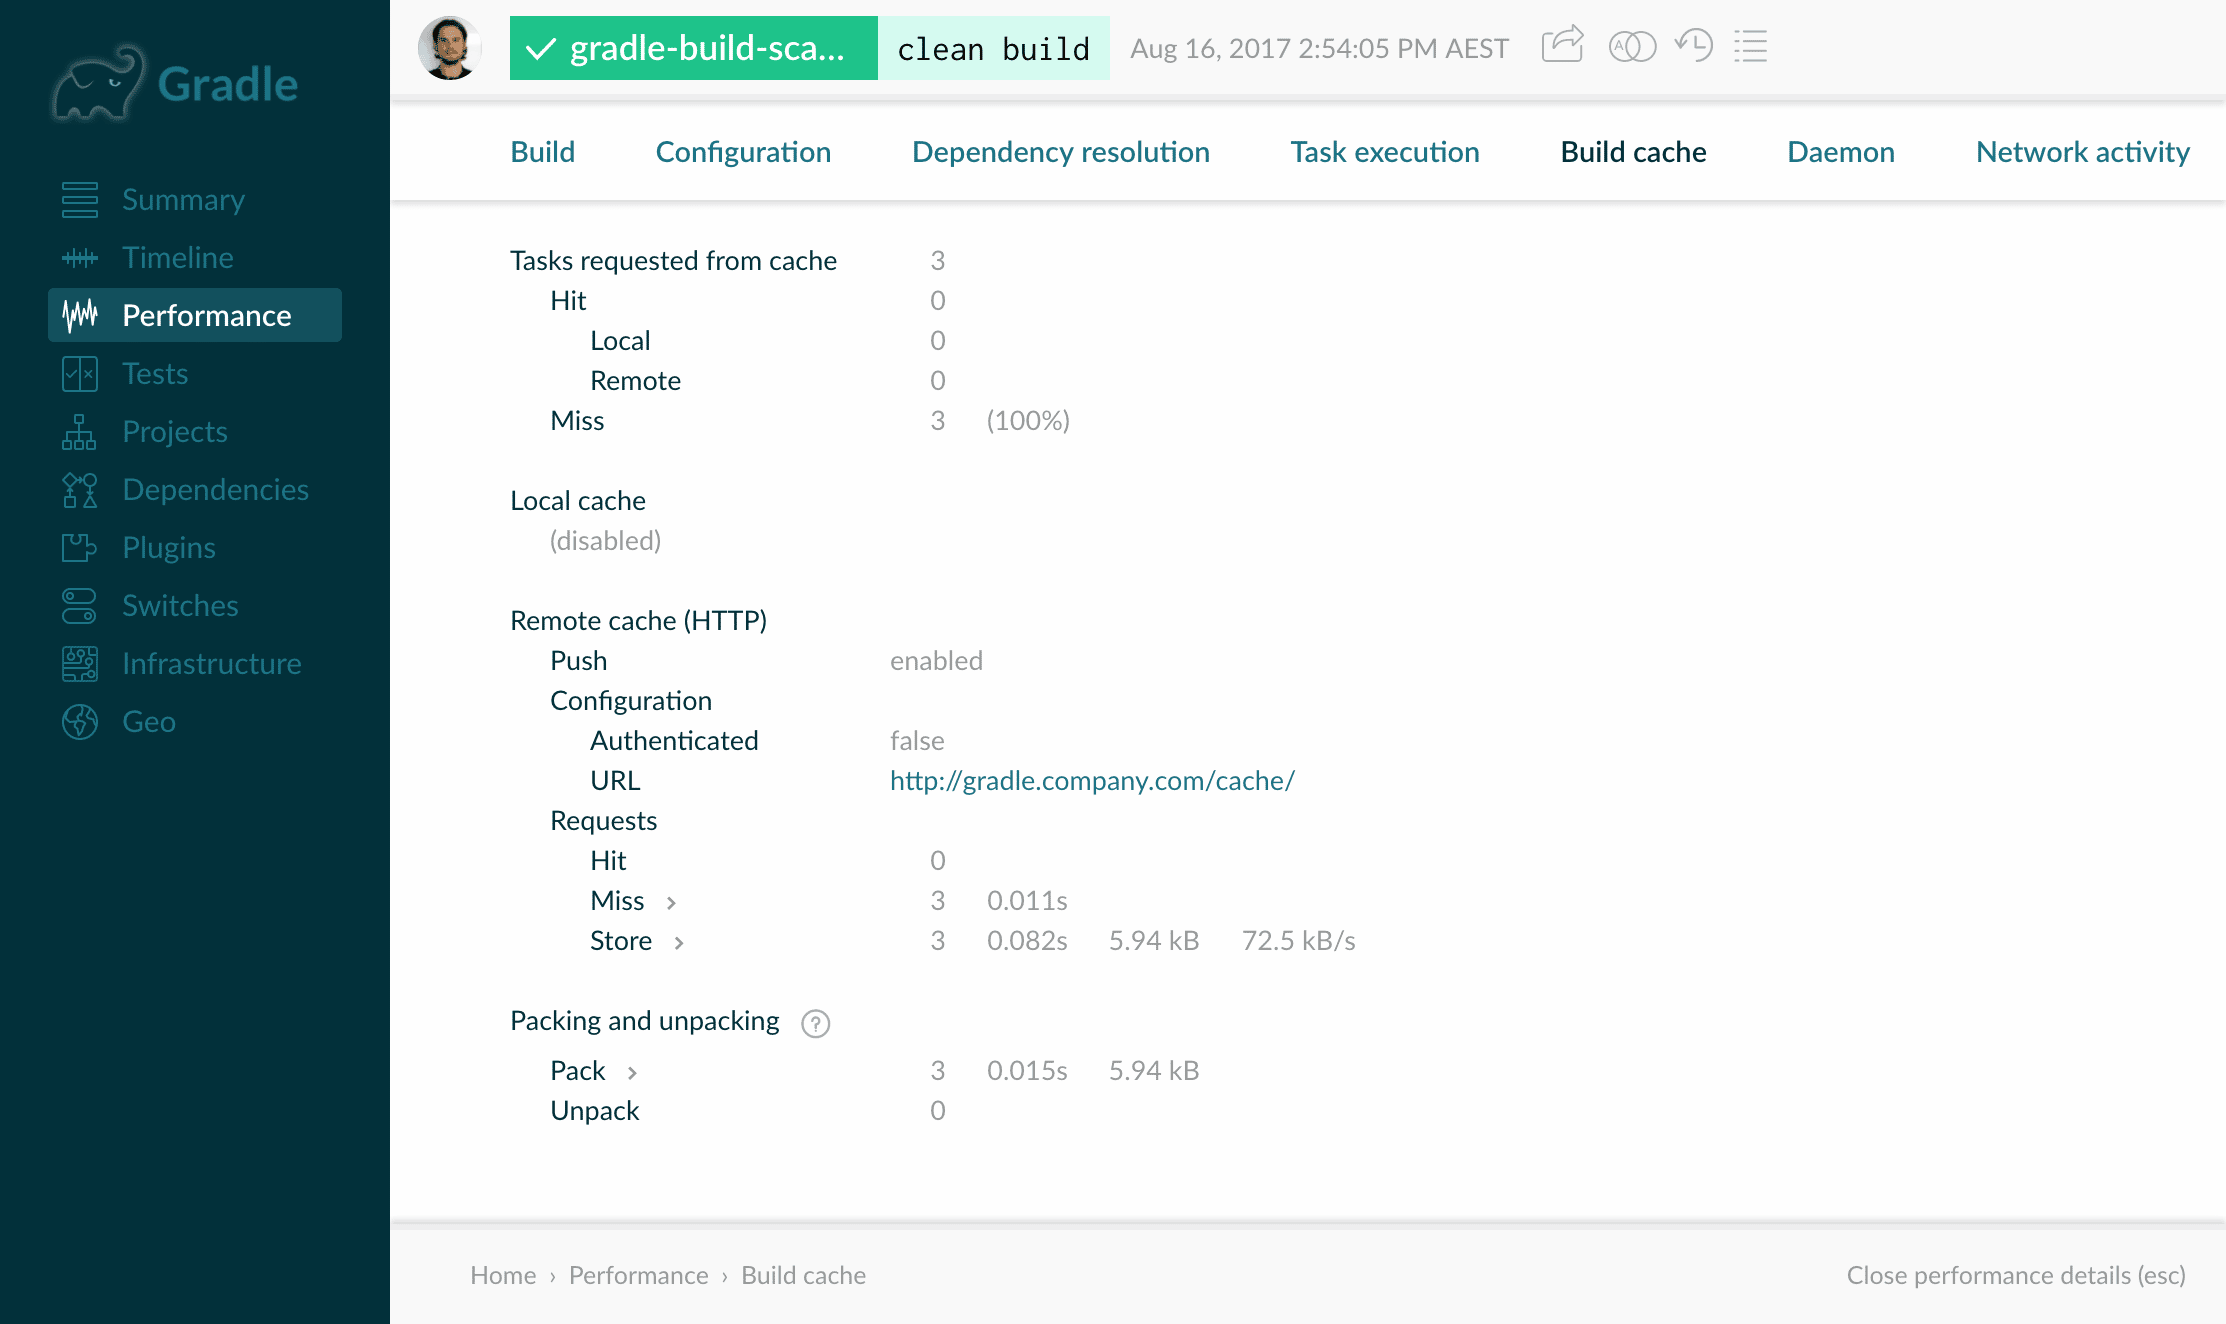Open the build history clock icon

click(1694, 45)
